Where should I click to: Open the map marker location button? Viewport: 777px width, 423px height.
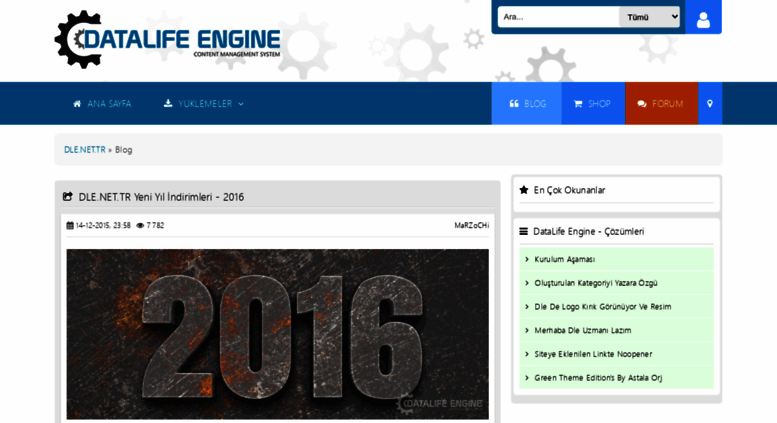(710, 104)
